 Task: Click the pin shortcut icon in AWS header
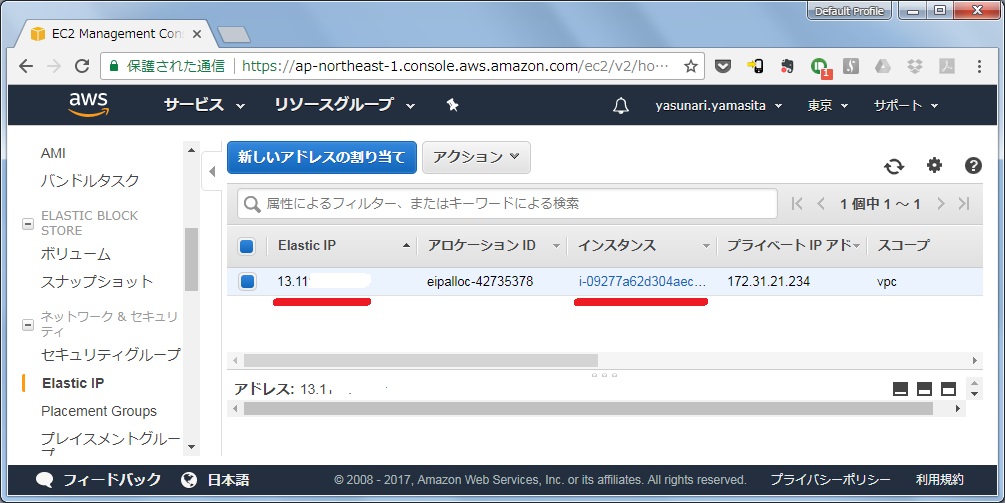453,105
